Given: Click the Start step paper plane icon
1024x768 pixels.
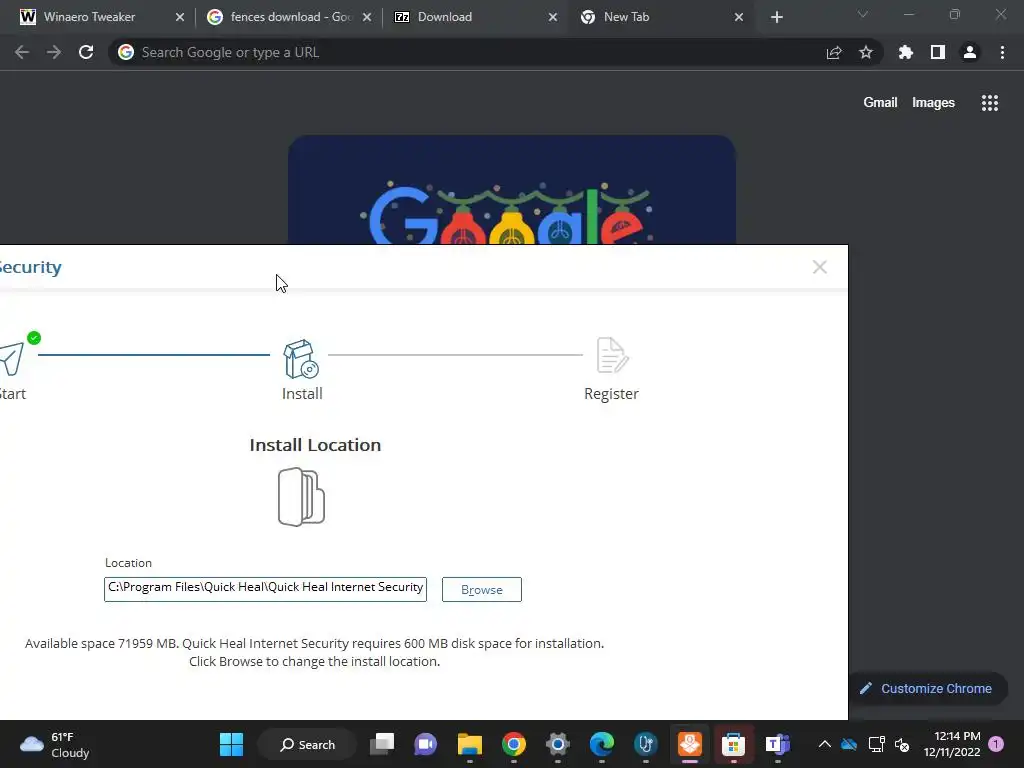Looking at the screenshot, I should point(11,359).
